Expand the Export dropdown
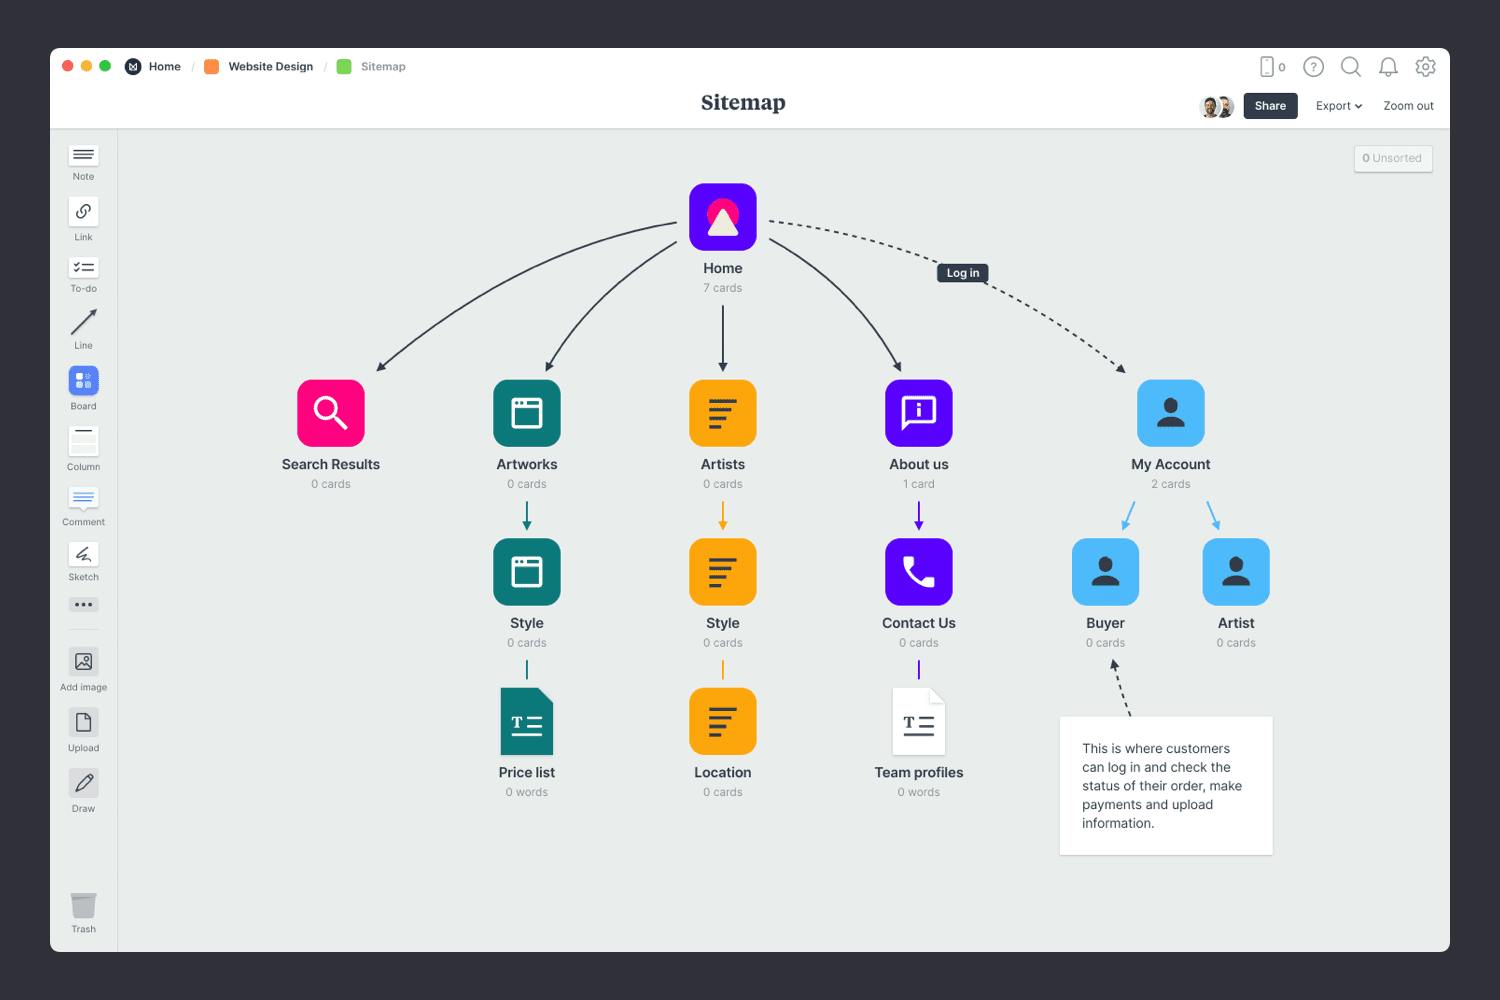The height and width of the screenshot is (1000, 1500). [x=1338, y=106]
